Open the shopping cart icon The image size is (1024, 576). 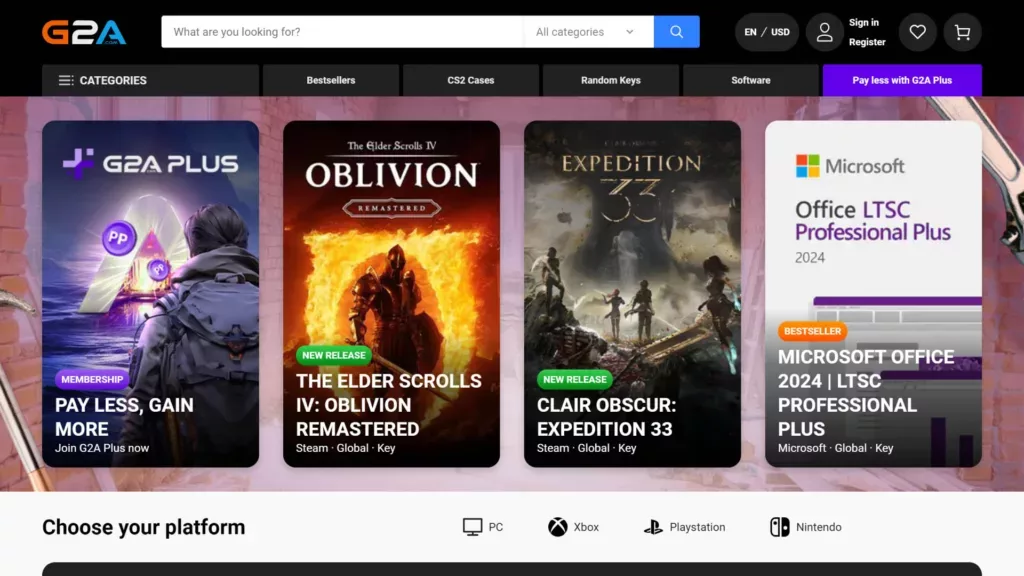pyautogui.click(x=962, y=32)
